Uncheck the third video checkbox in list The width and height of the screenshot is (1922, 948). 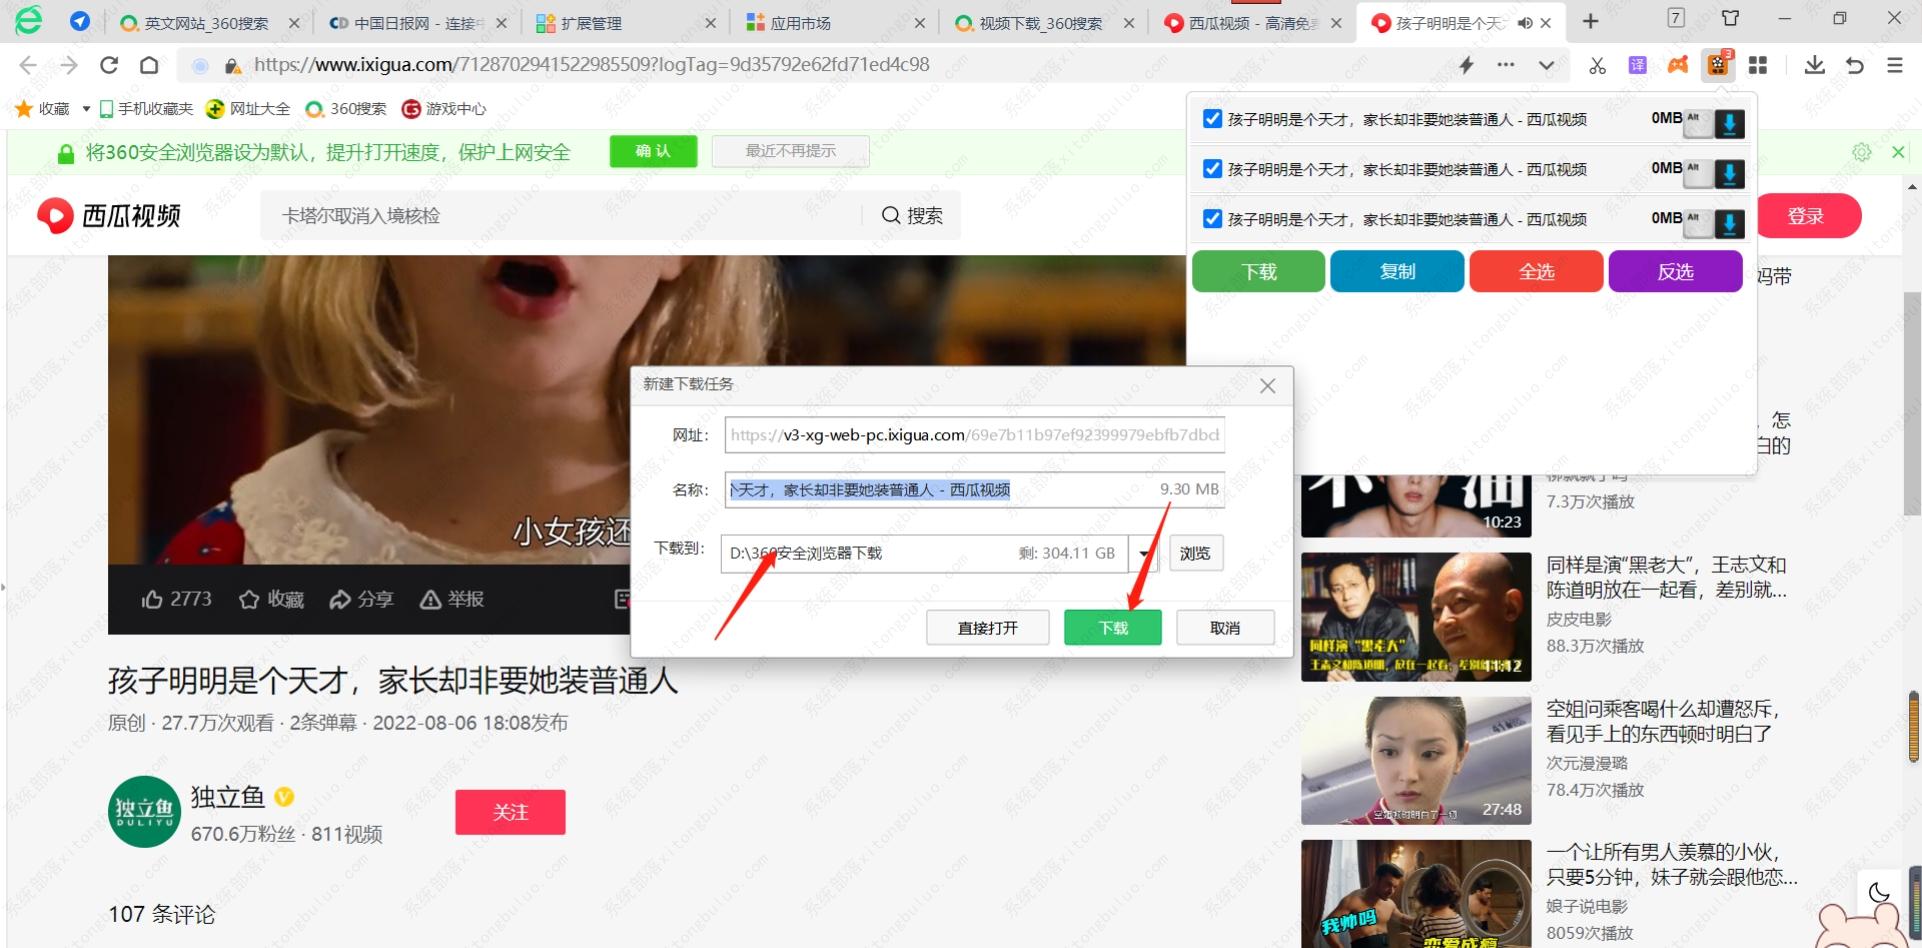pyautogui.click(x=1212, y=219)
